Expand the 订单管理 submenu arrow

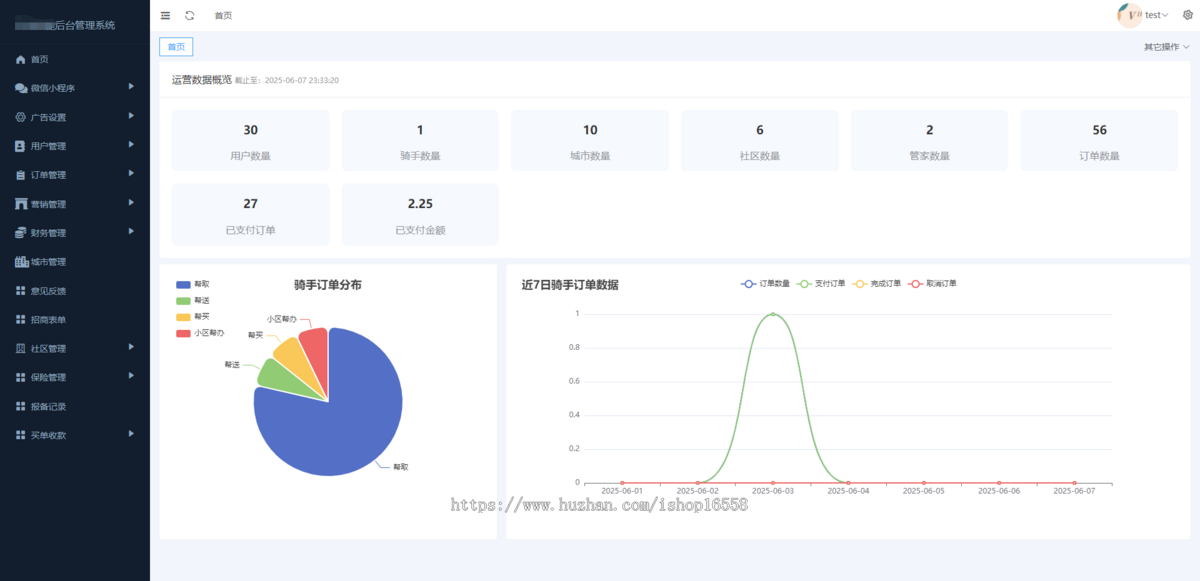click(x=131, y=174)
